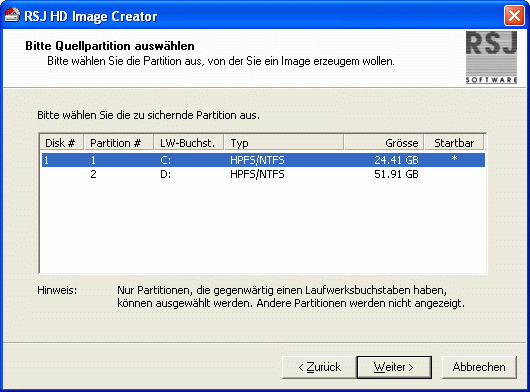Sort by the Disk # column header
The height and width of the screenshot is (392, 530).
point(62,143)
